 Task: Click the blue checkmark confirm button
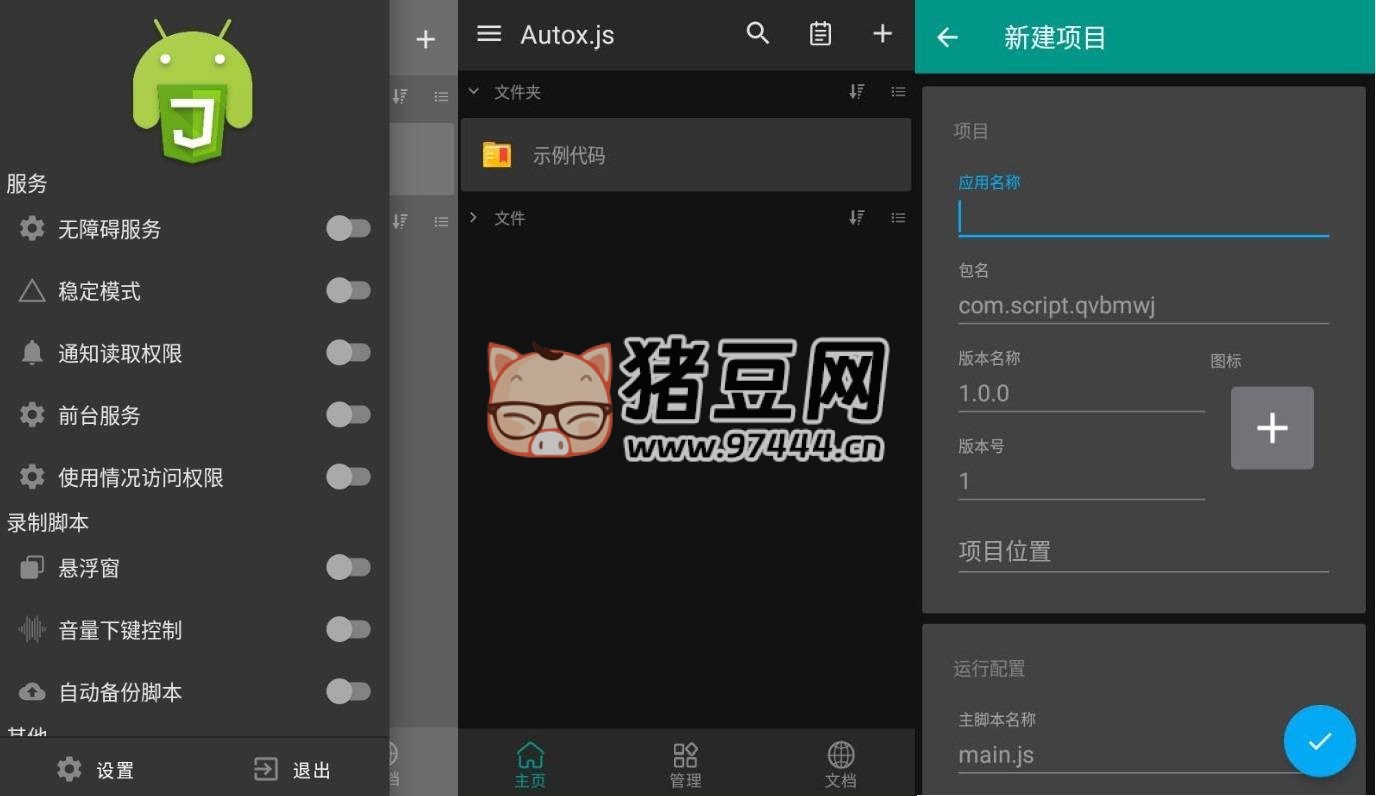[x=1319, y=741]
